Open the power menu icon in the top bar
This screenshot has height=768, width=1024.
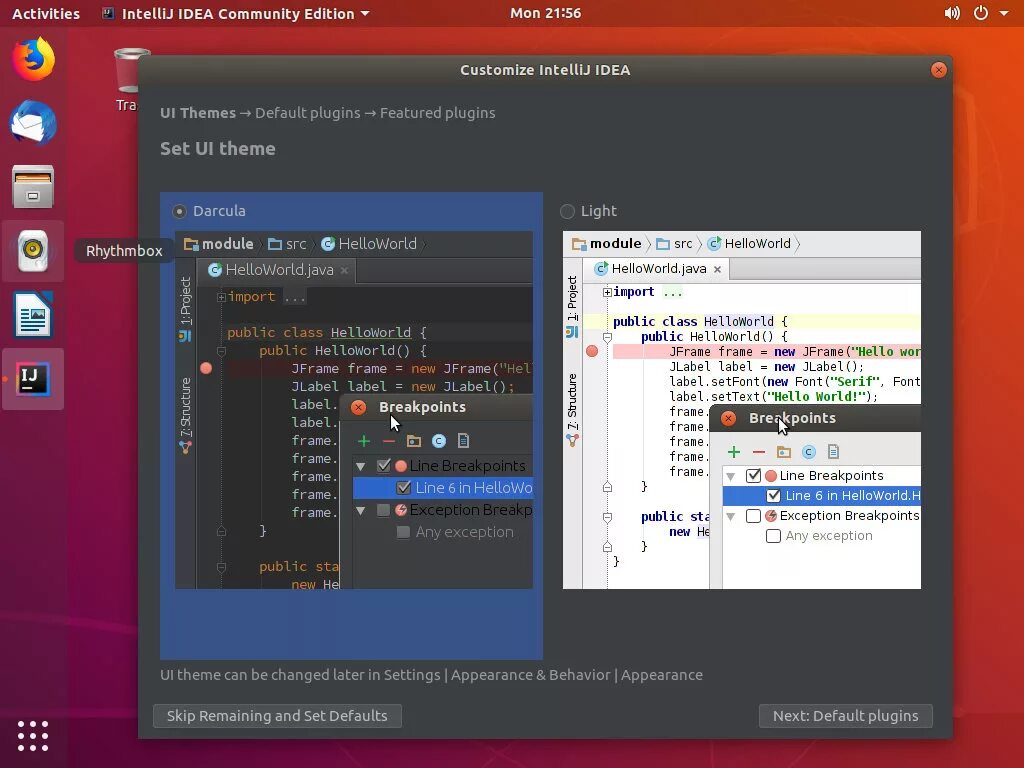981,13
